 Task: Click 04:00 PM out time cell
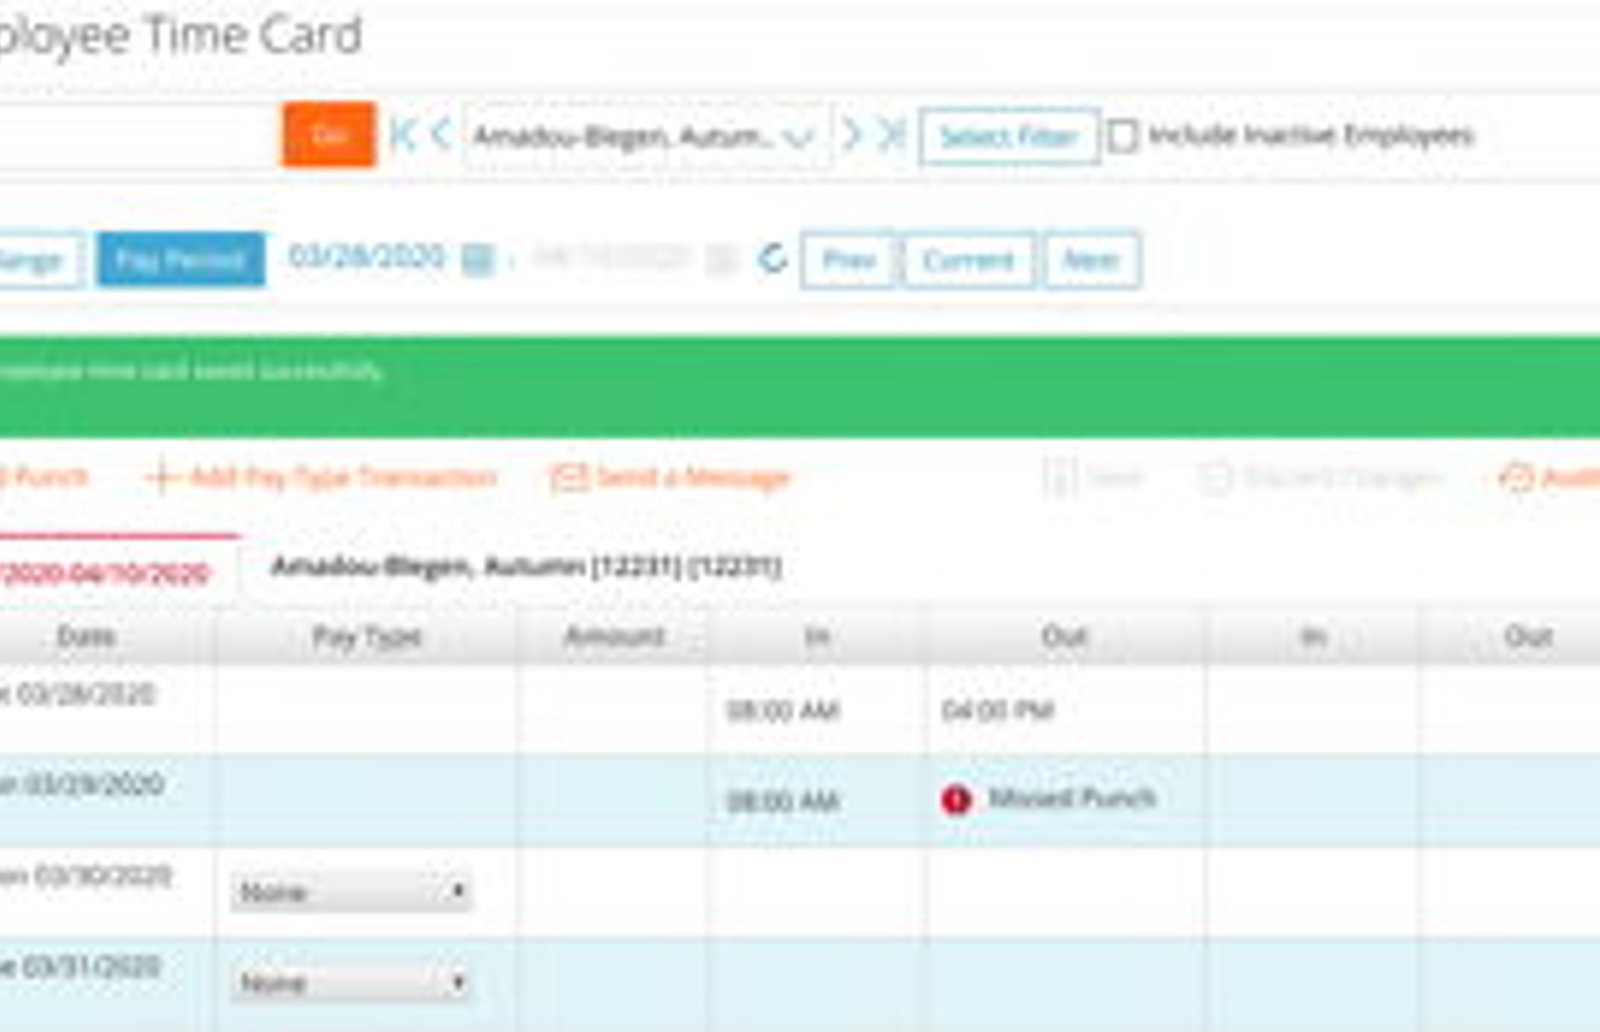click(x=997, y=711)
